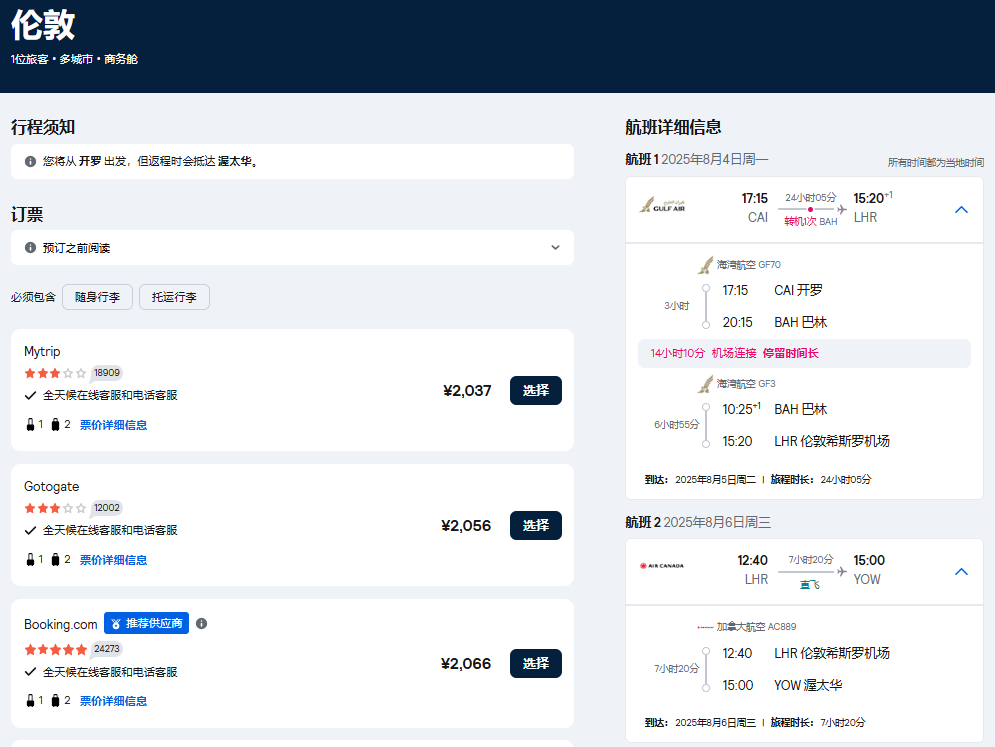Click the 1位旅客 · 多城市 · 商务舱 summary

[x=74, y=59]
